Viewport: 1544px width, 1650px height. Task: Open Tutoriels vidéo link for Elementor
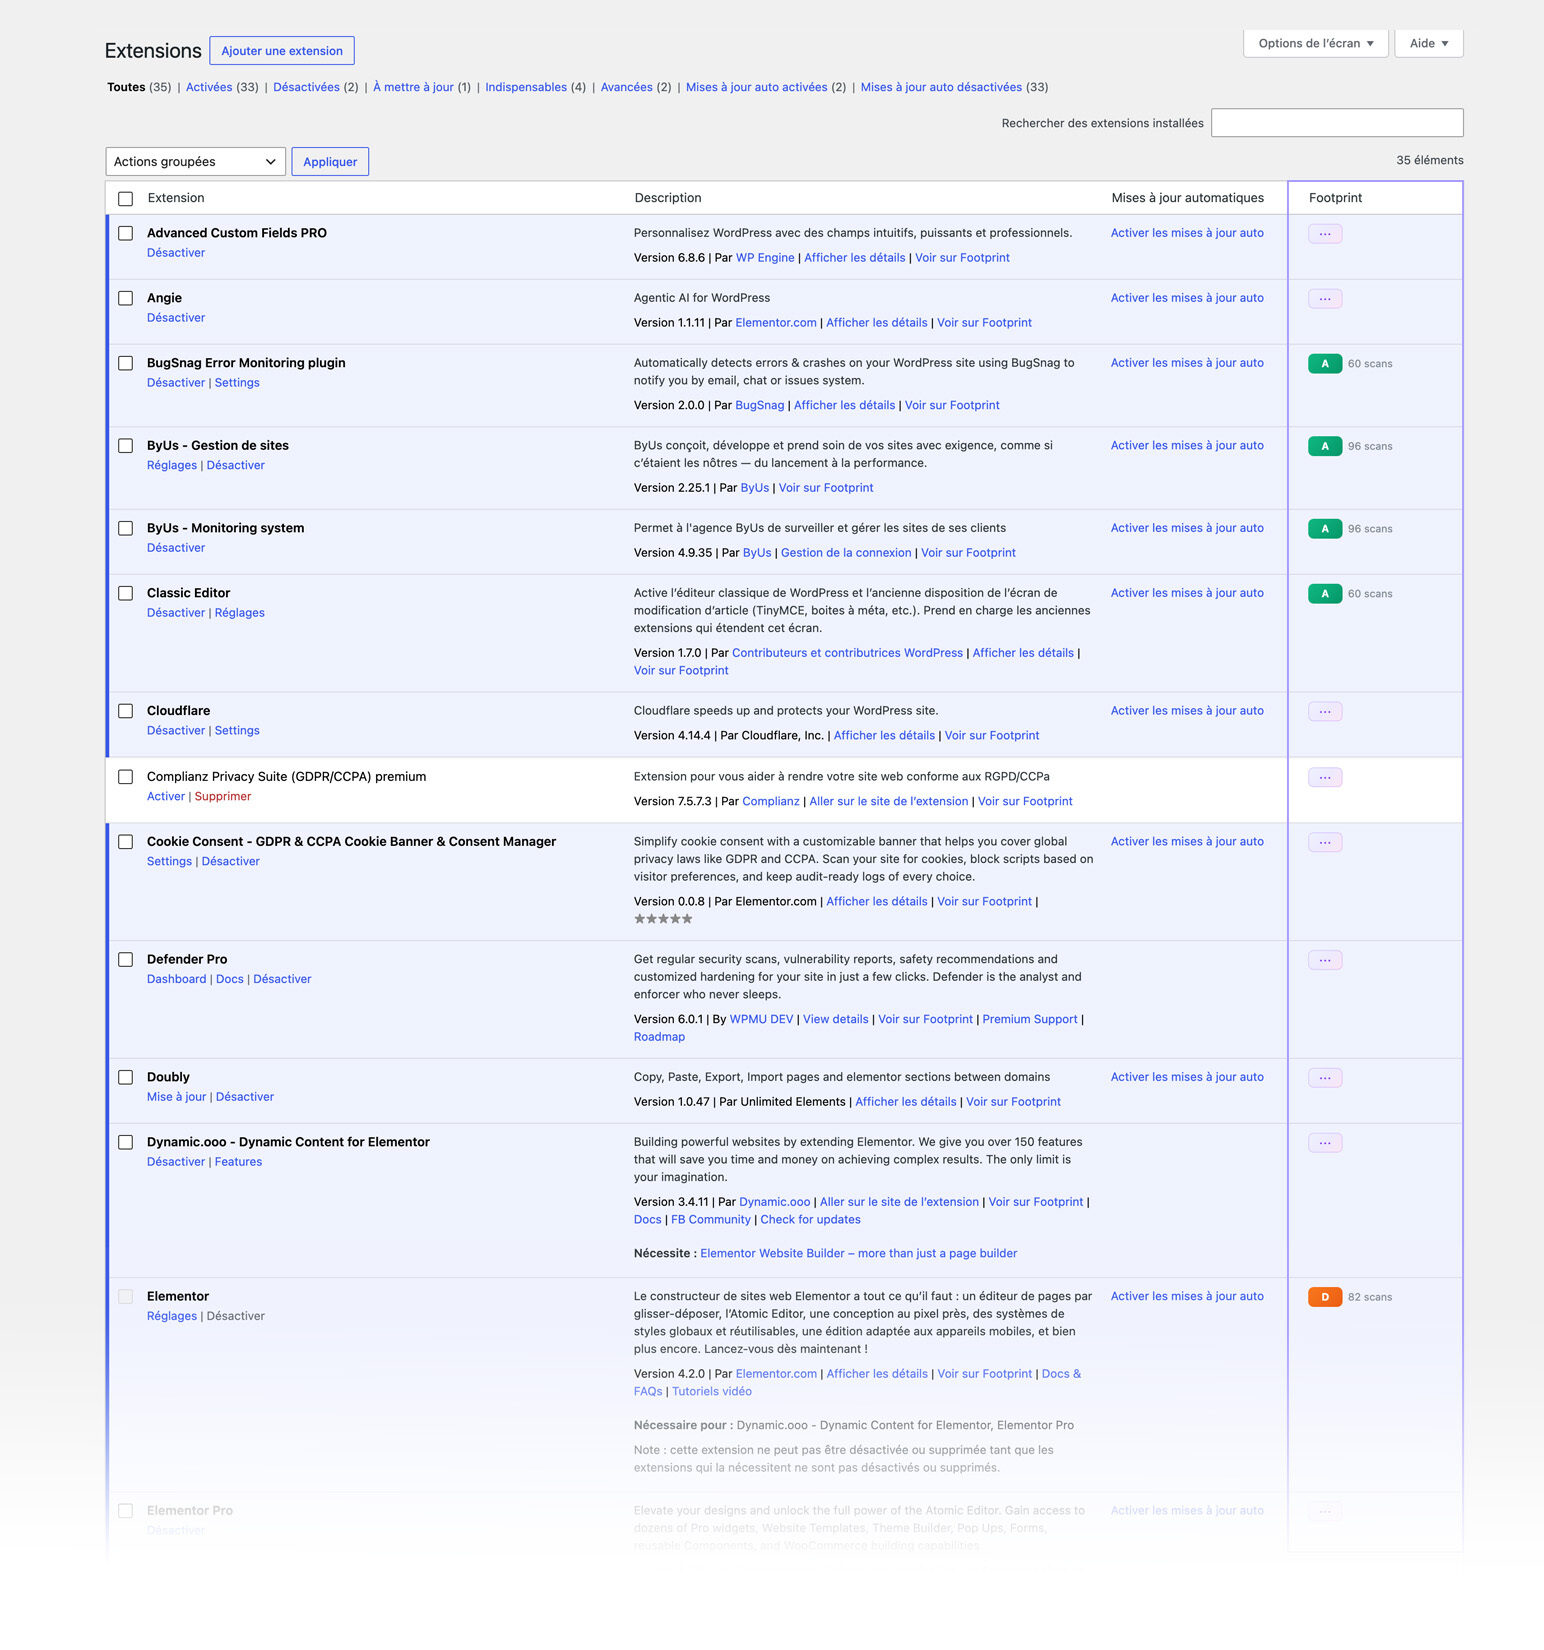pyautogui.click(x=712, y=1392)
